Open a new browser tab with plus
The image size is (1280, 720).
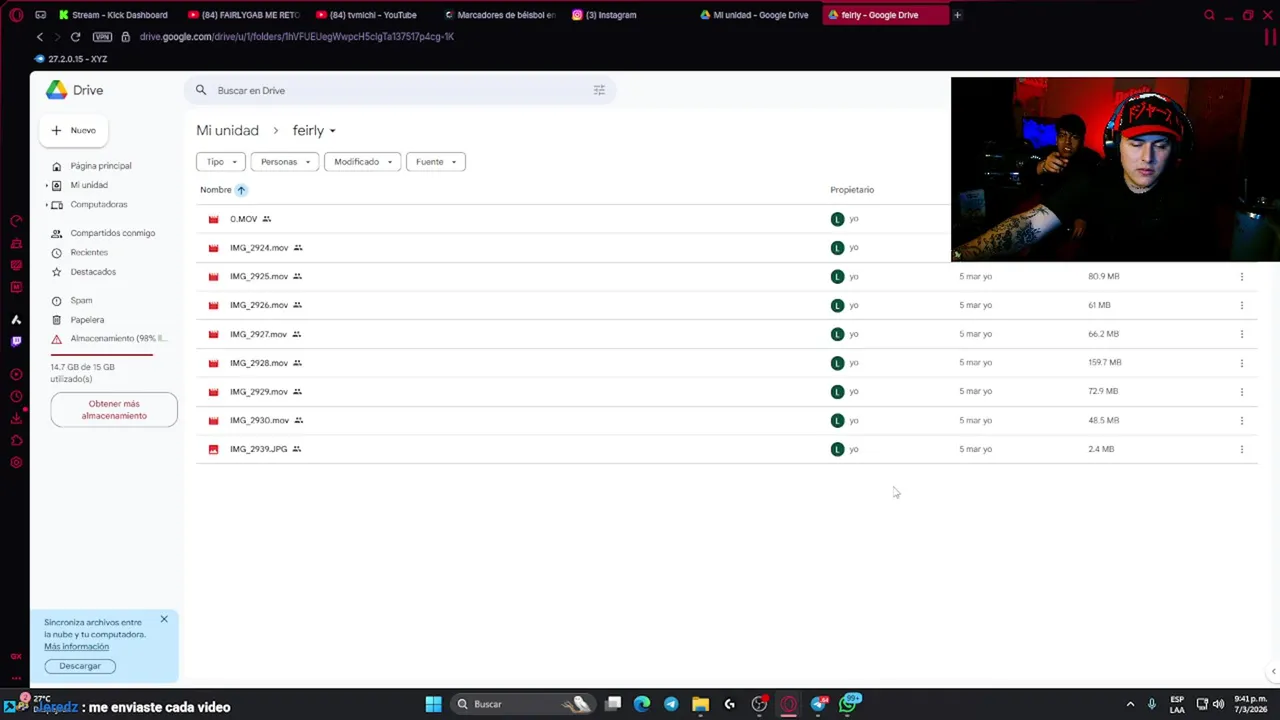[x=957, y=15]
